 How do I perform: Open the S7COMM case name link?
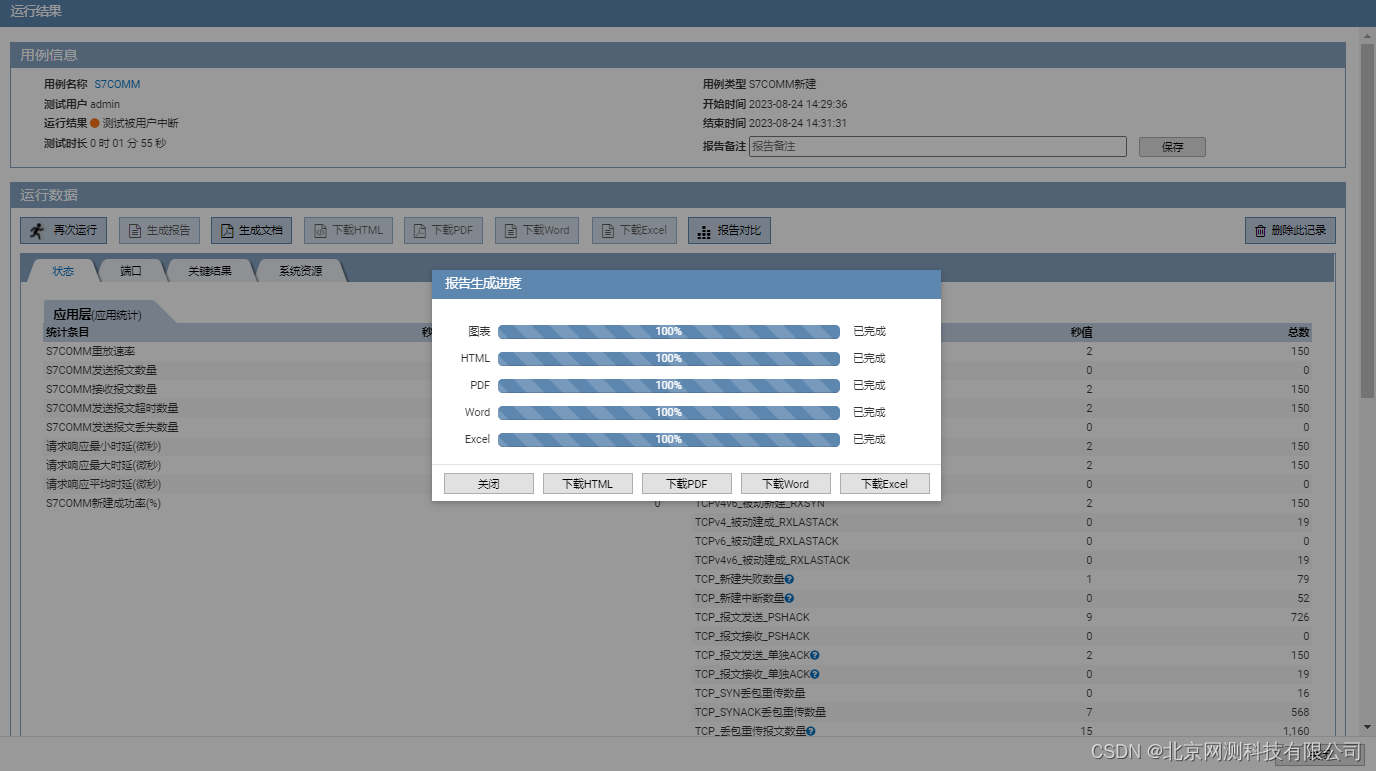click(x=117, y=84)
